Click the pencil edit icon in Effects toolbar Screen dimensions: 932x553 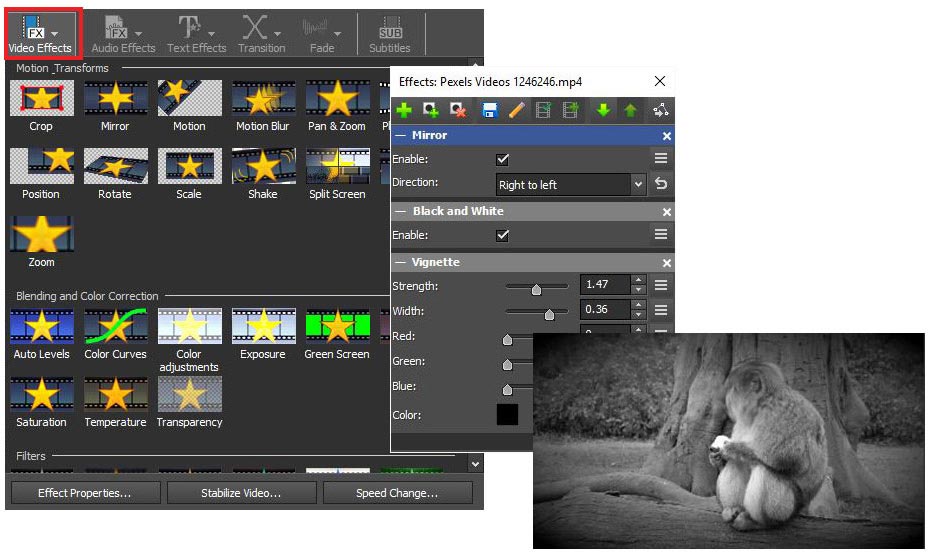[x=517, y=110]
